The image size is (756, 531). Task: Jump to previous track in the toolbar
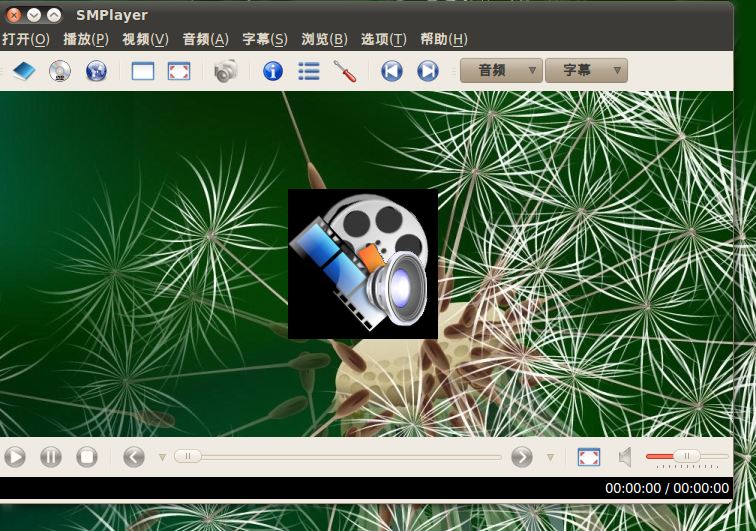click(x=392, y=71)
